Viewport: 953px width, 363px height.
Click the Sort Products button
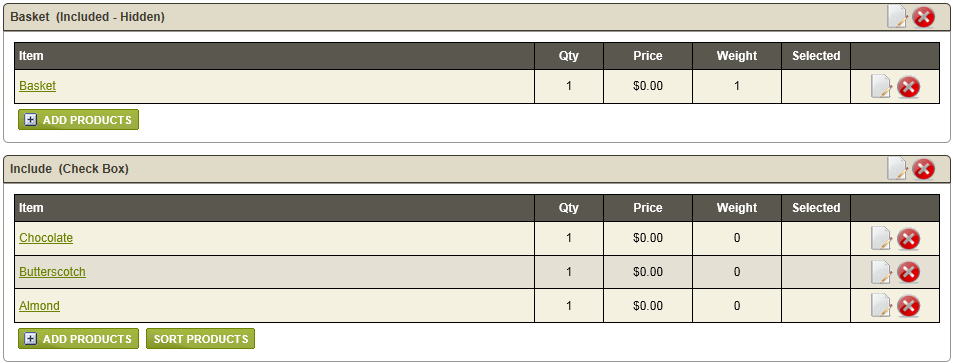point(201,339)
